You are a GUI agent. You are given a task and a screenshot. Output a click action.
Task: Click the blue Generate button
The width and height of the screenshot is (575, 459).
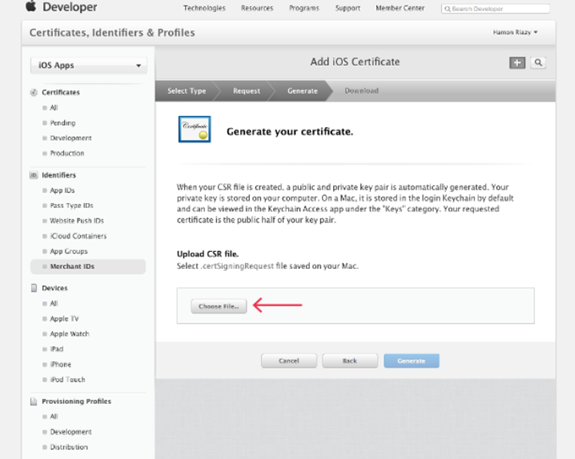point(411,361)
